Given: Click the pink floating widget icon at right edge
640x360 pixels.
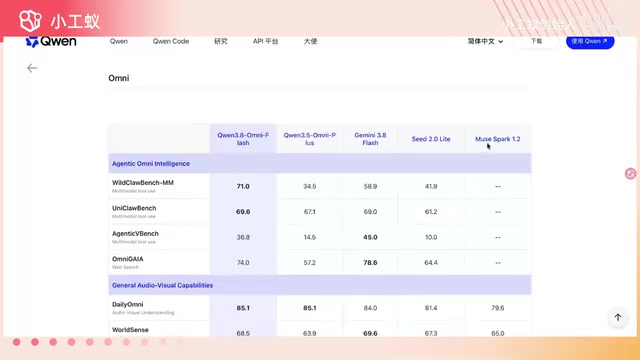Looking at the screenshot, I should click(630, 173).
